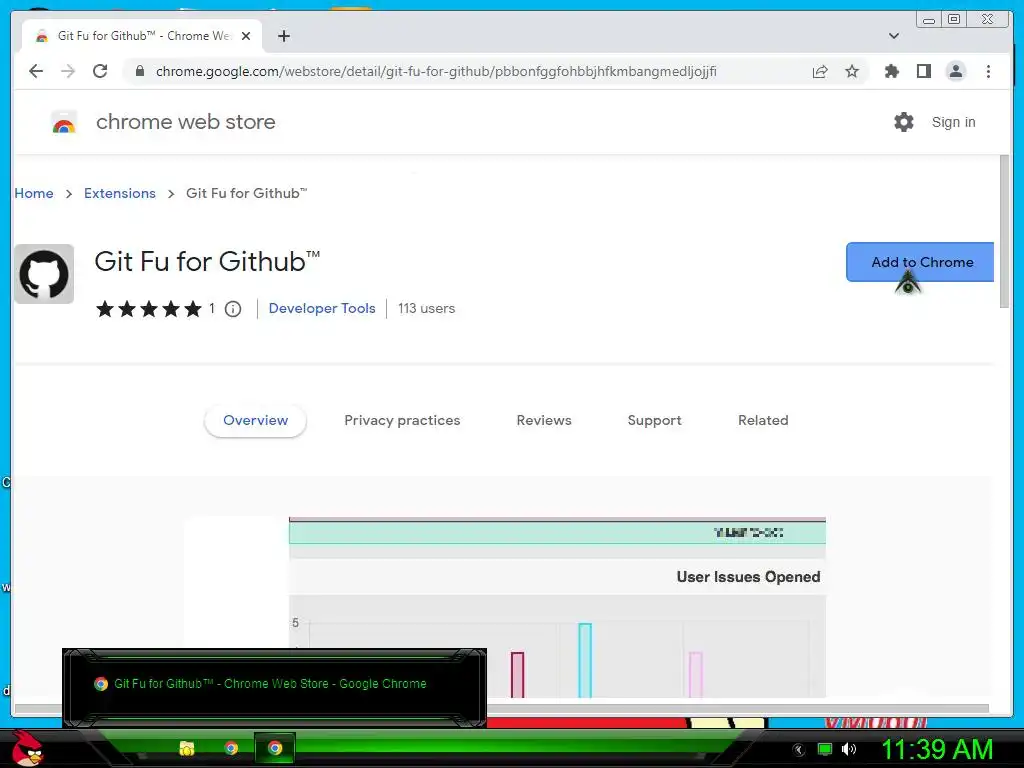
Task: Click the forward navigation arrow
Action: coord(68,71)
